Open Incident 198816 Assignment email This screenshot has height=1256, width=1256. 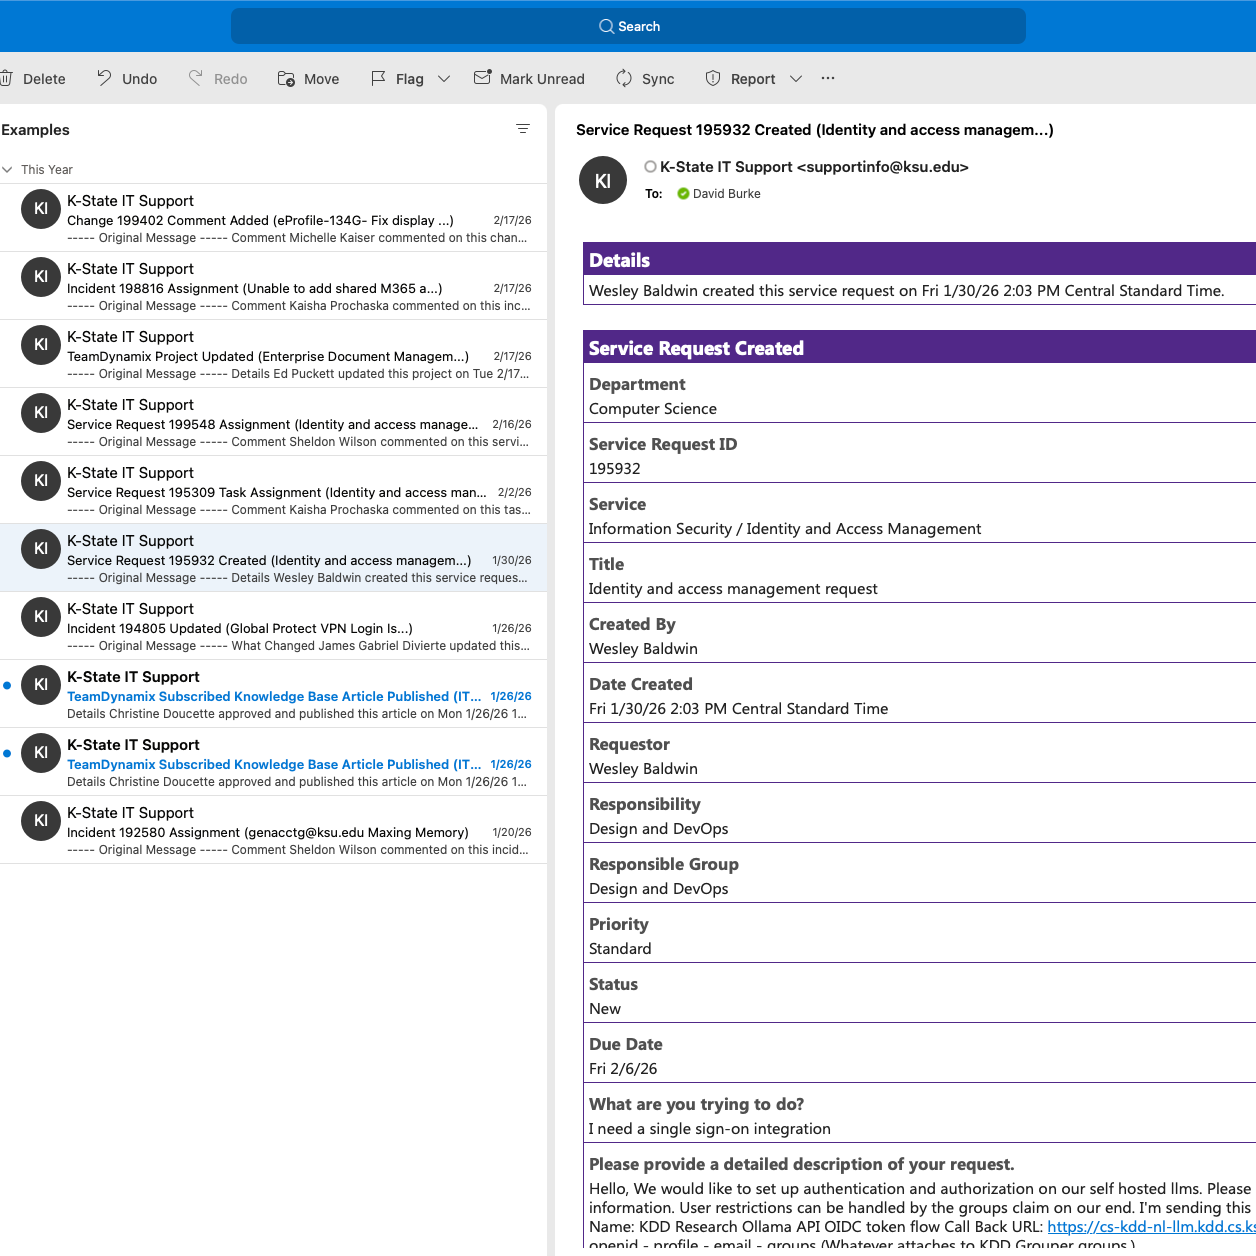coord(274,286)
